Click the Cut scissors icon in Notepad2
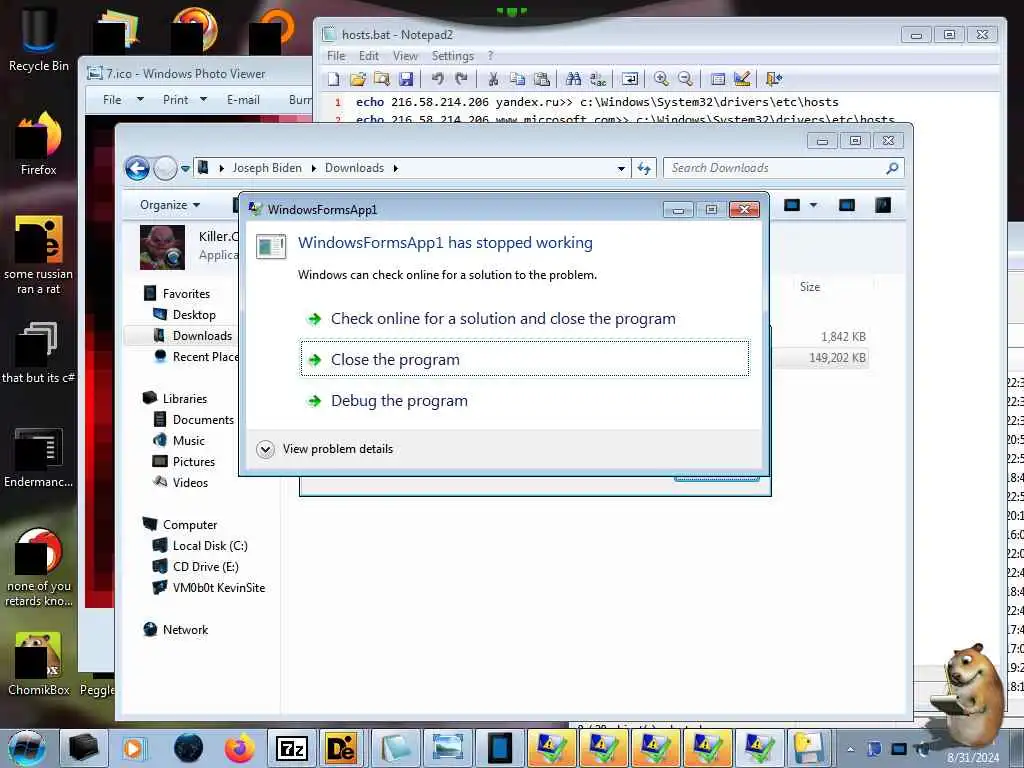Image resolution: width=1024 pixels, height=768 pixels. point(493,79)
